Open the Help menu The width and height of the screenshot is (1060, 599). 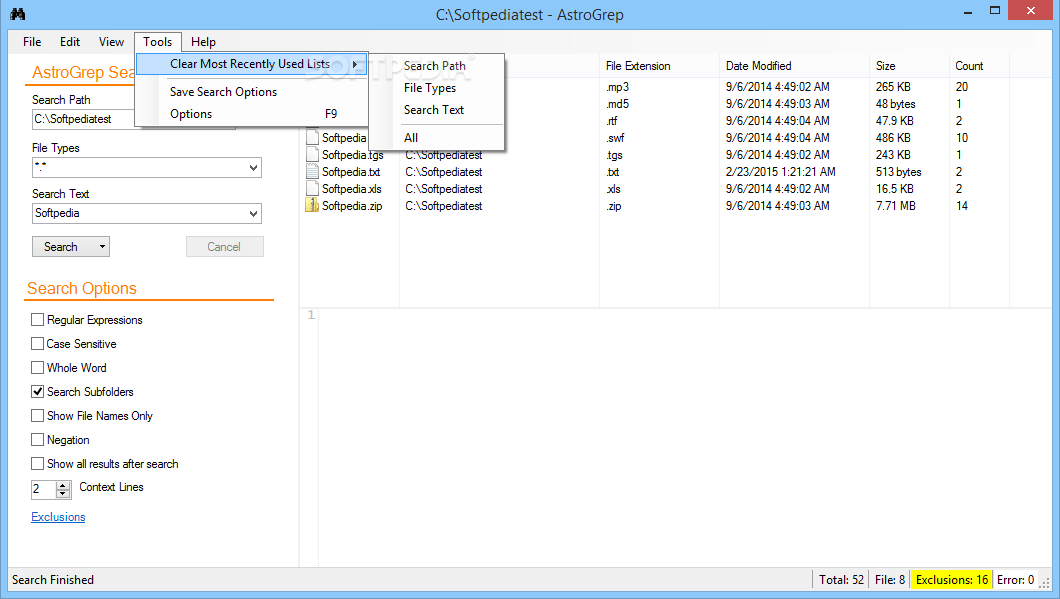(x=203, y=42)
